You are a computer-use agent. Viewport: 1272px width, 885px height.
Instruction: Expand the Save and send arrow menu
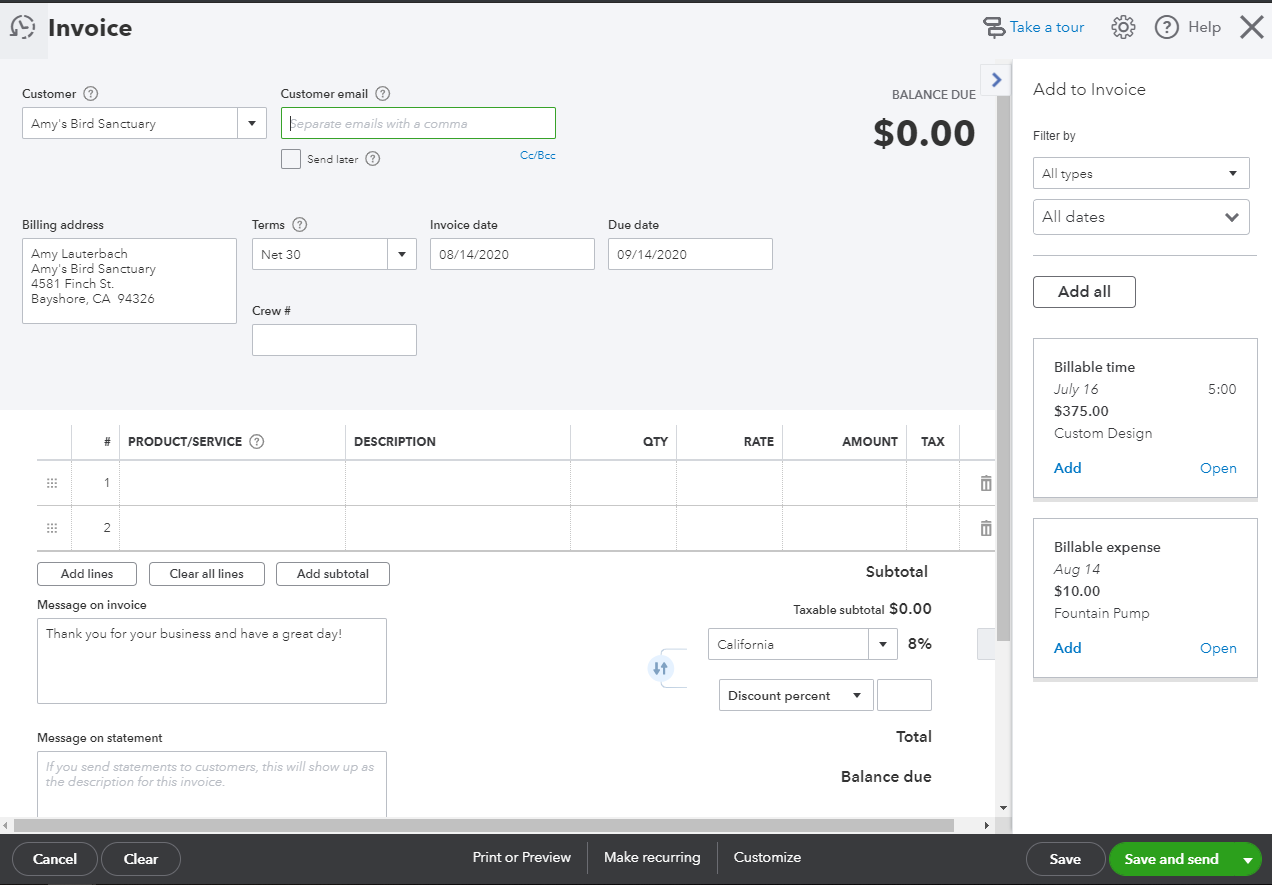[x=1247, y=859]
